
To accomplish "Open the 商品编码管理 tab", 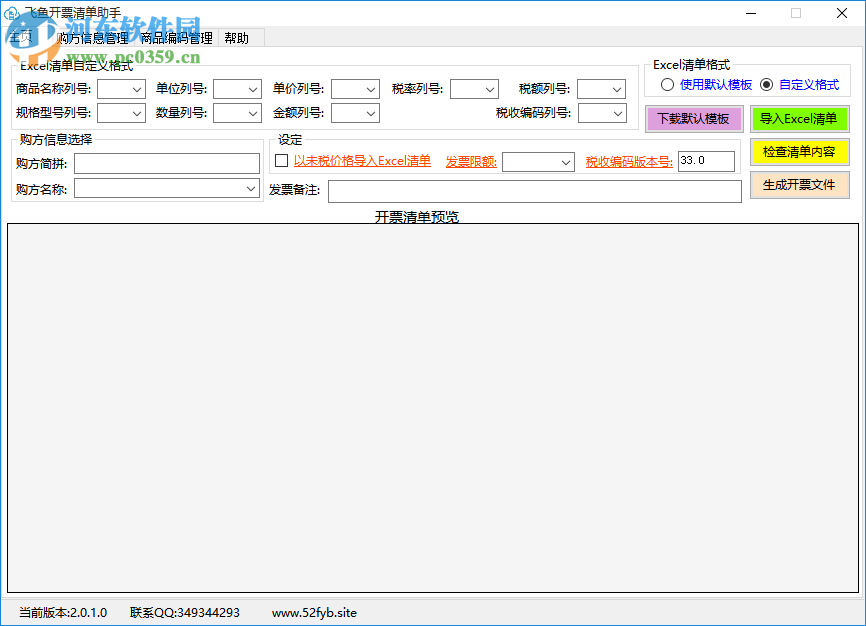I will [x=177, y=38].
